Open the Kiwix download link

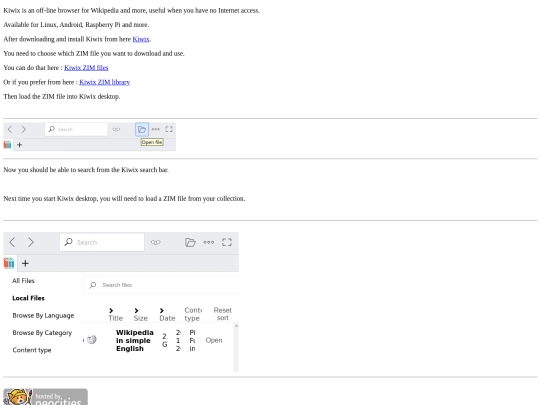click(x=141, y=39)
